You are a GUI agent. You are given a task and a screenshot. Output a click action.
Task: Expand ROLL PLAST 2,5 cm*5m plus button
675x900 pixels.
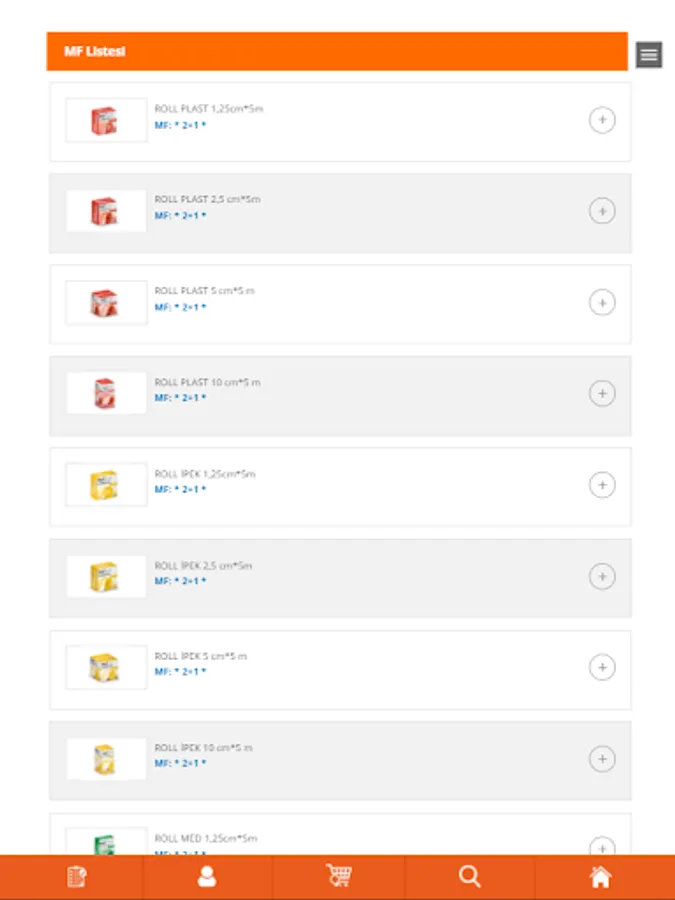tap(601, 212)
